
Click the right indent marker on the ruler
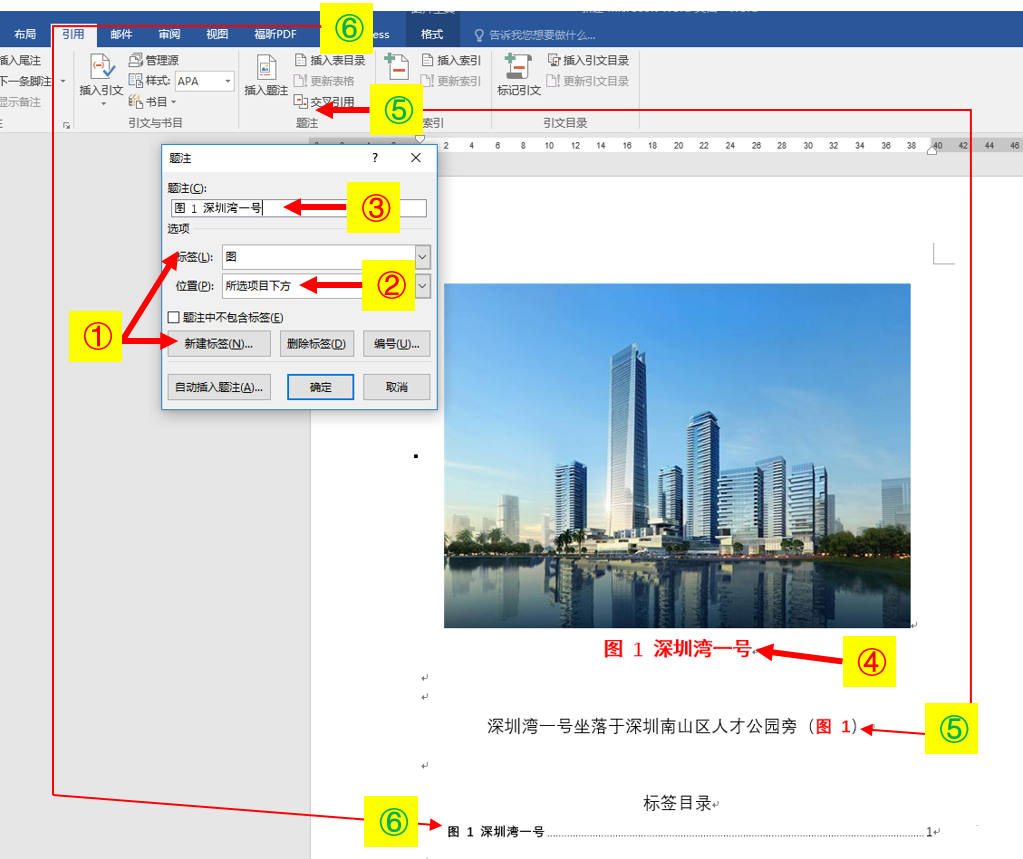(932, 150)
